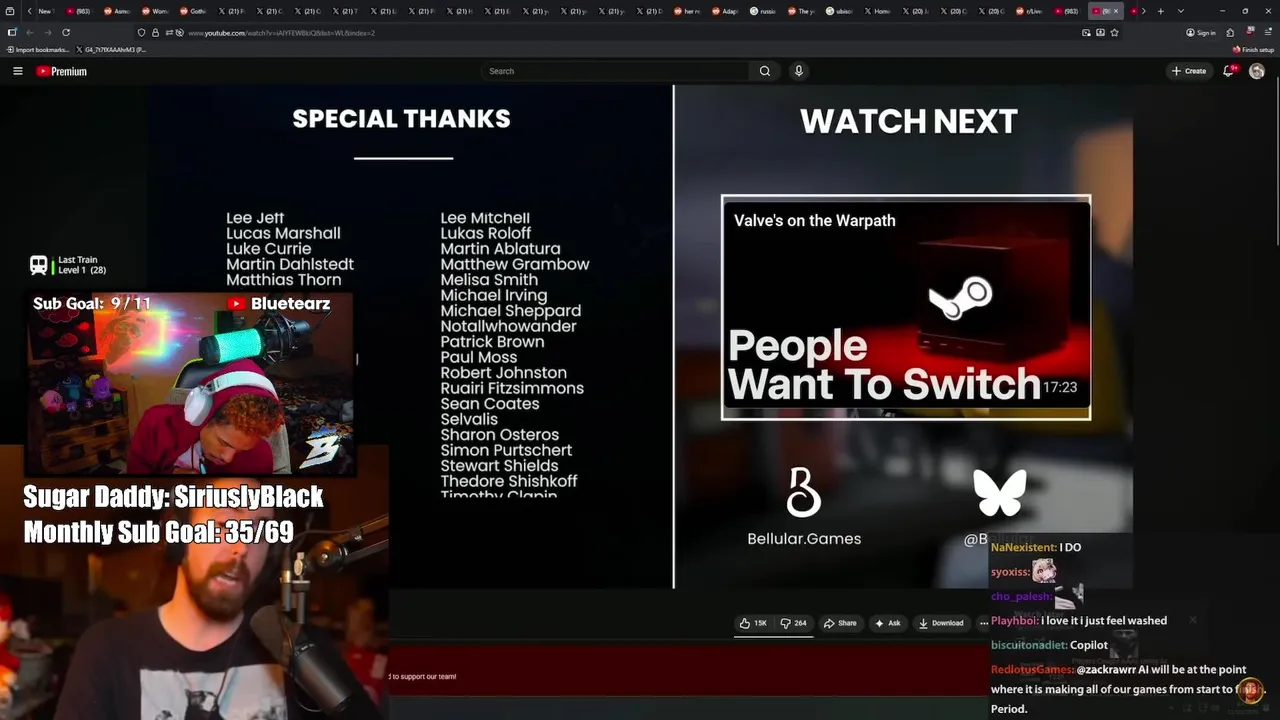Go forward in browser history
This screenshot has height=720, width=1280.
click(x=47, y=32)
